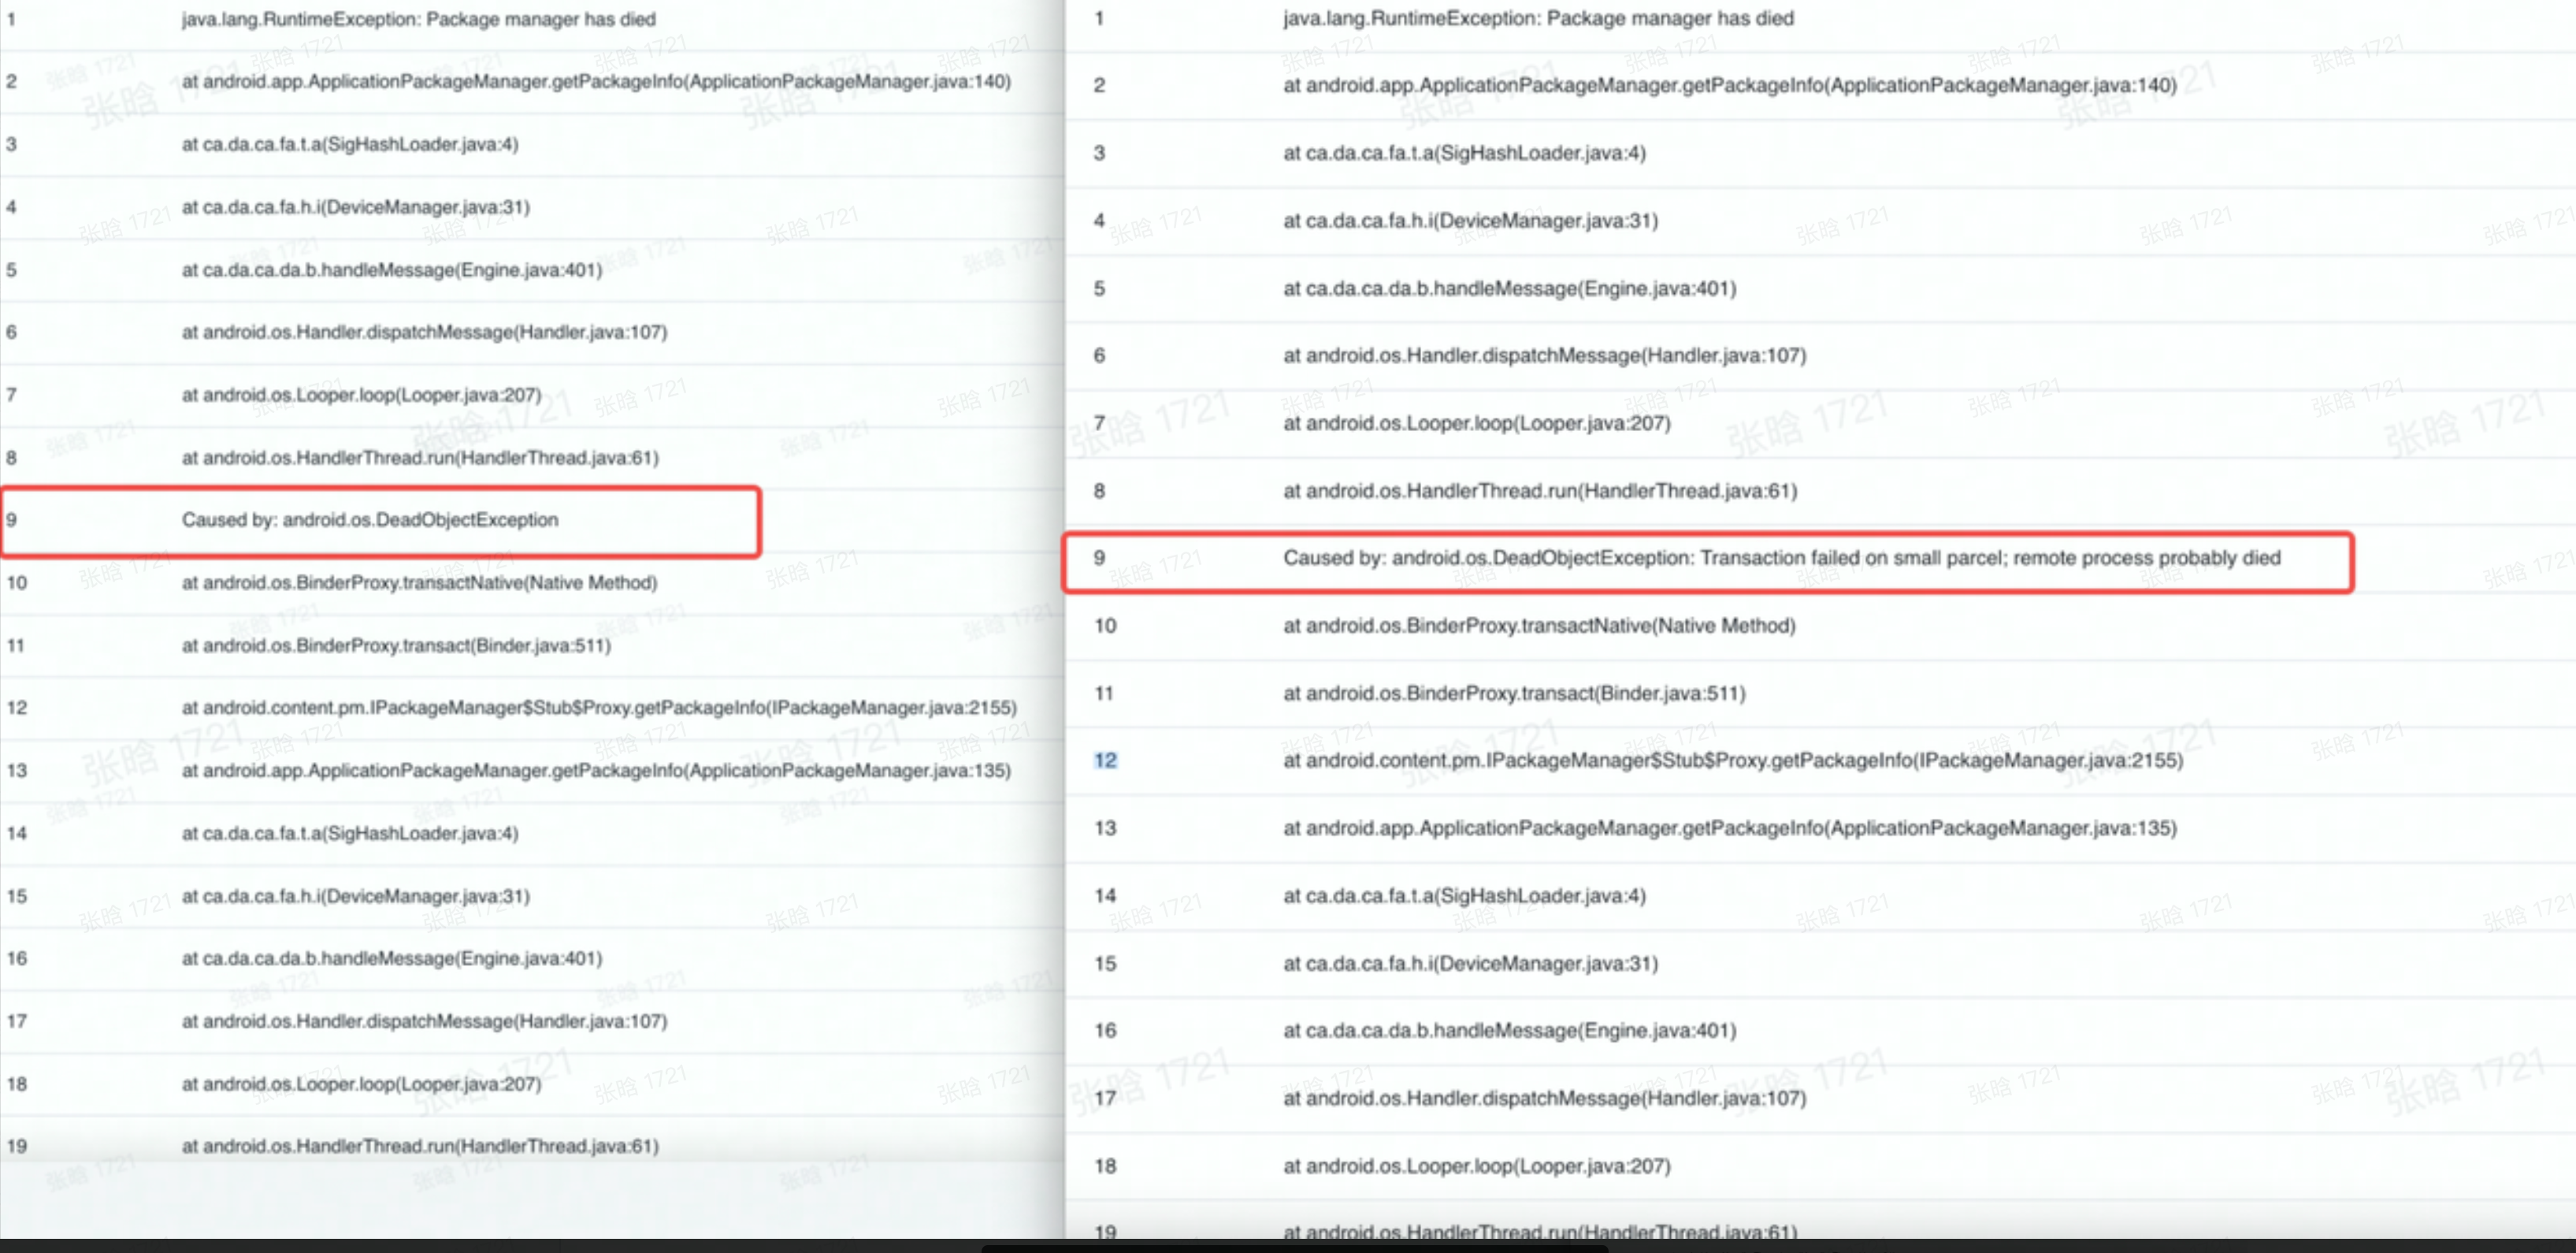Click left panel line 4 DeviceManager.java:31 text
2576x1253 pixels.
[x=356, y=207]
